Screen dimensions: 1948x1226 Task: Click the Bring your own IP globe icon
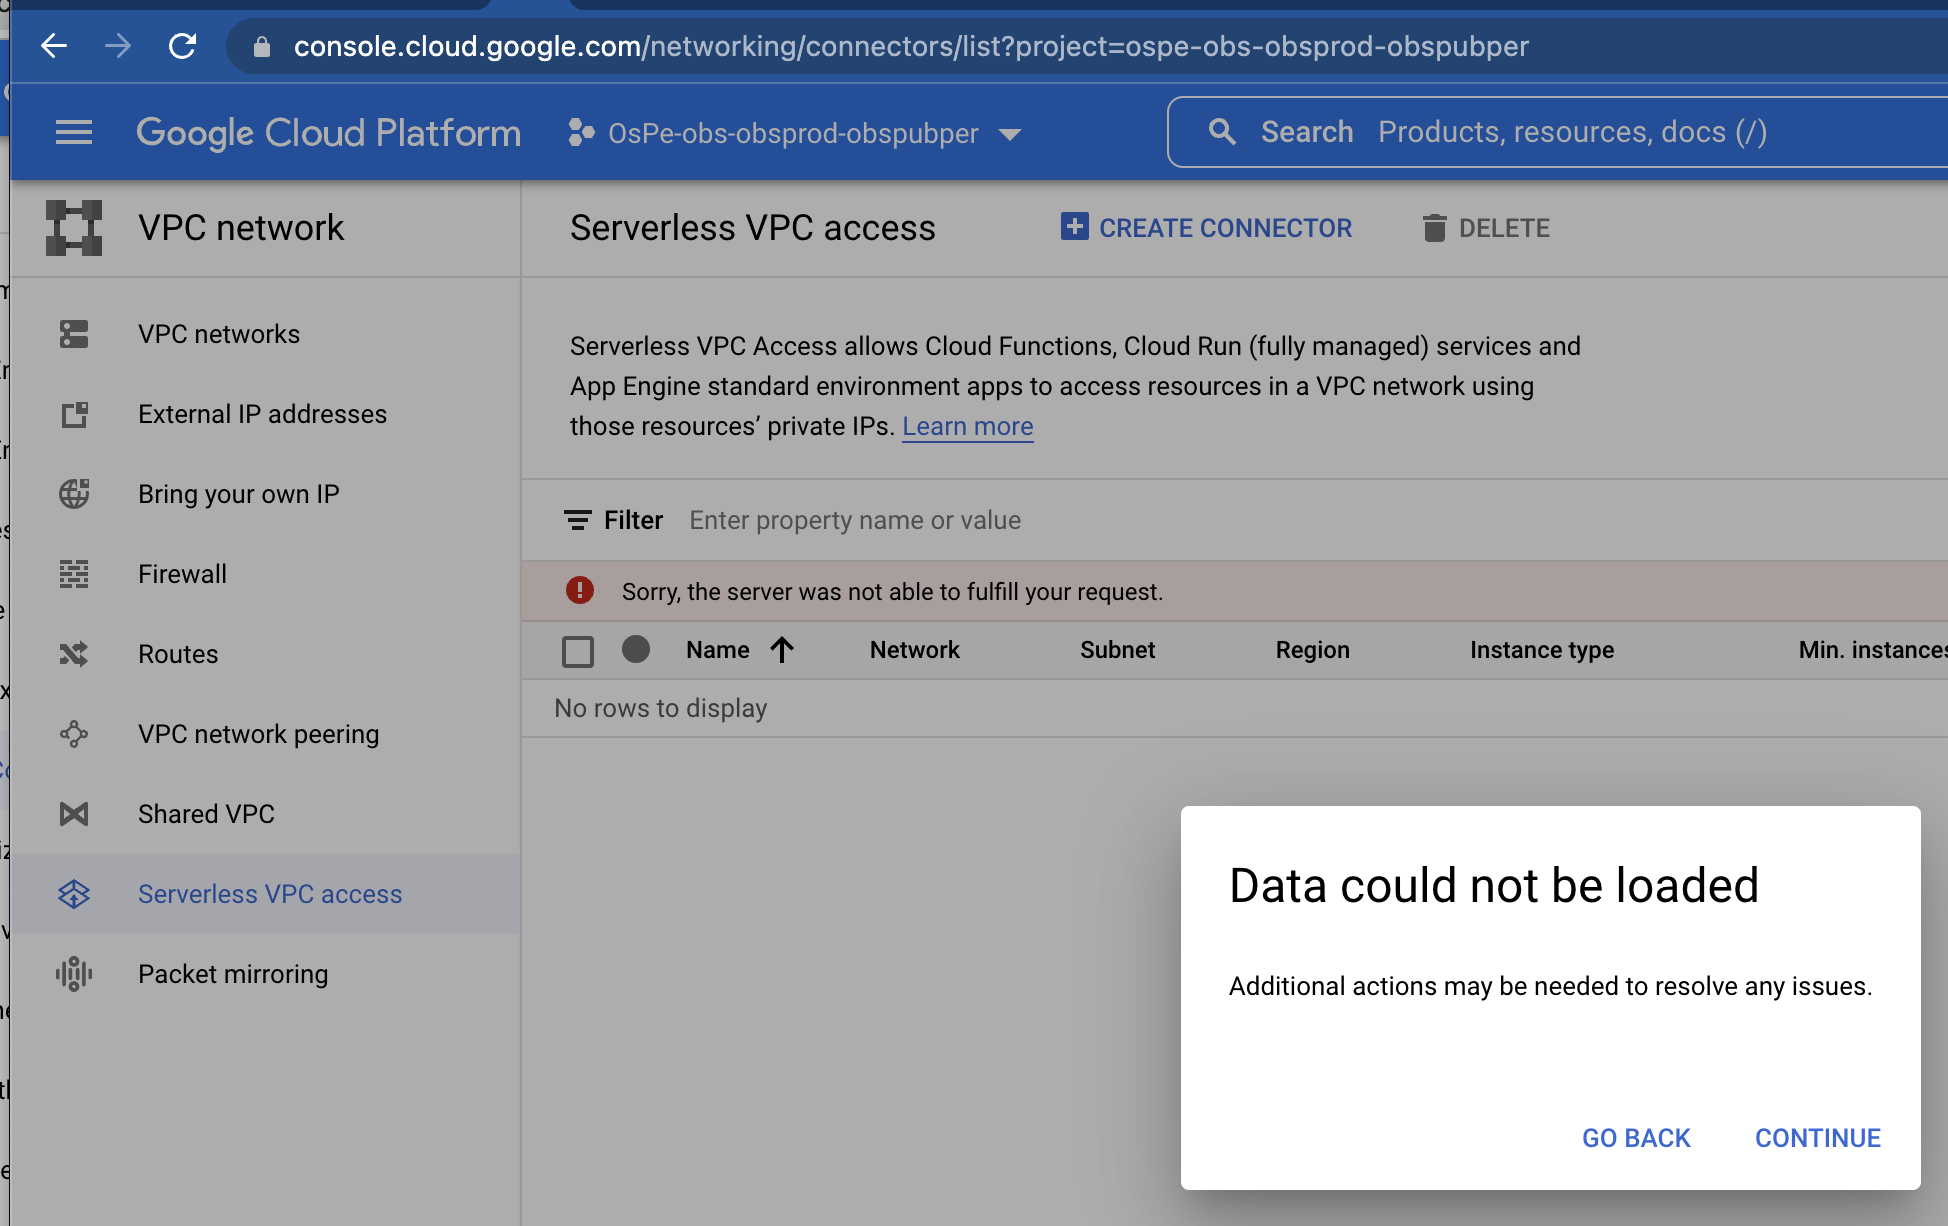click(x=74, y=494)
